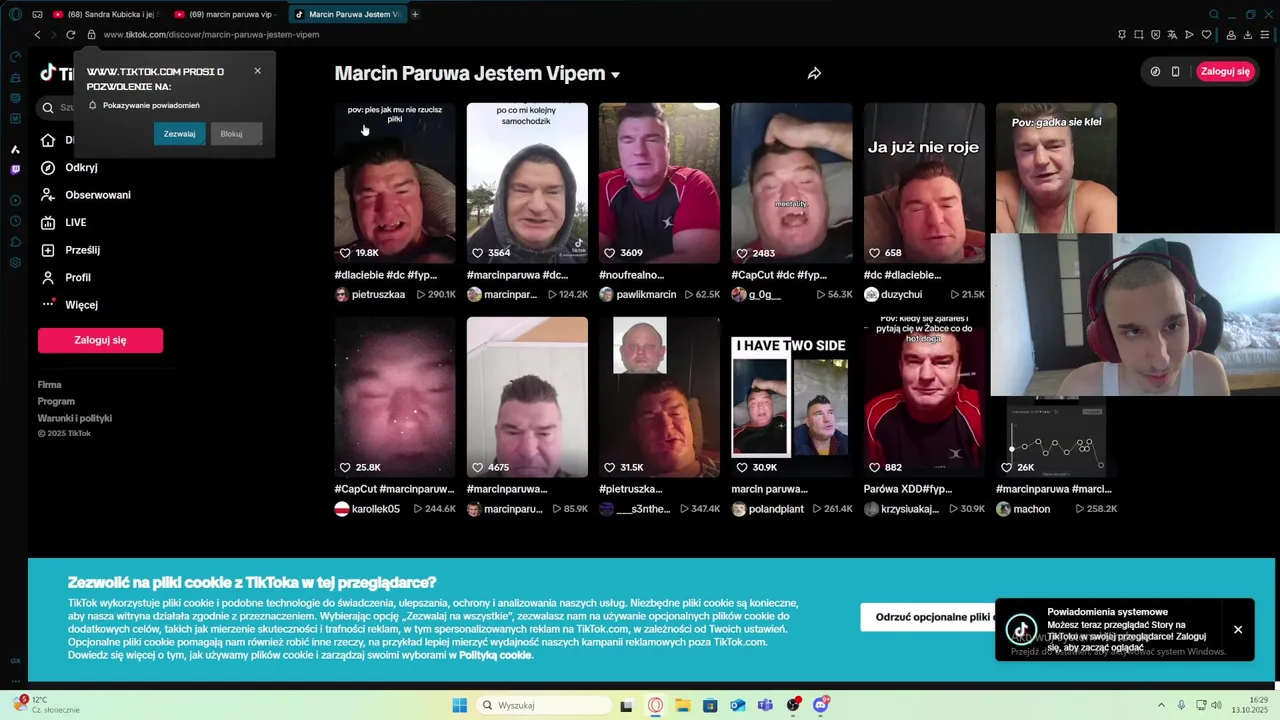Click pietruszkaa username
This screenshot has height=720, width=1280.
point(378,295)
